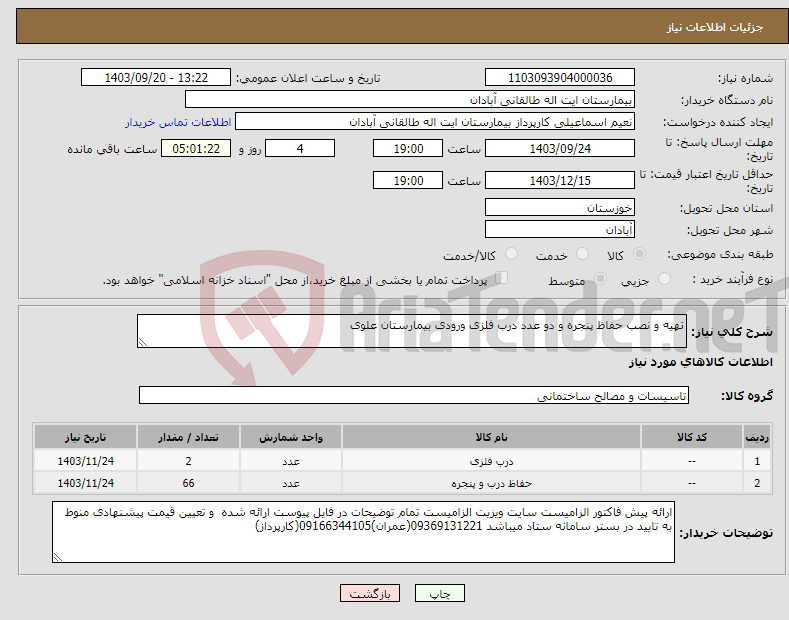Click the need number field 1103093904000036
Screen dimensions: 789x620
[x=560, y=78]
